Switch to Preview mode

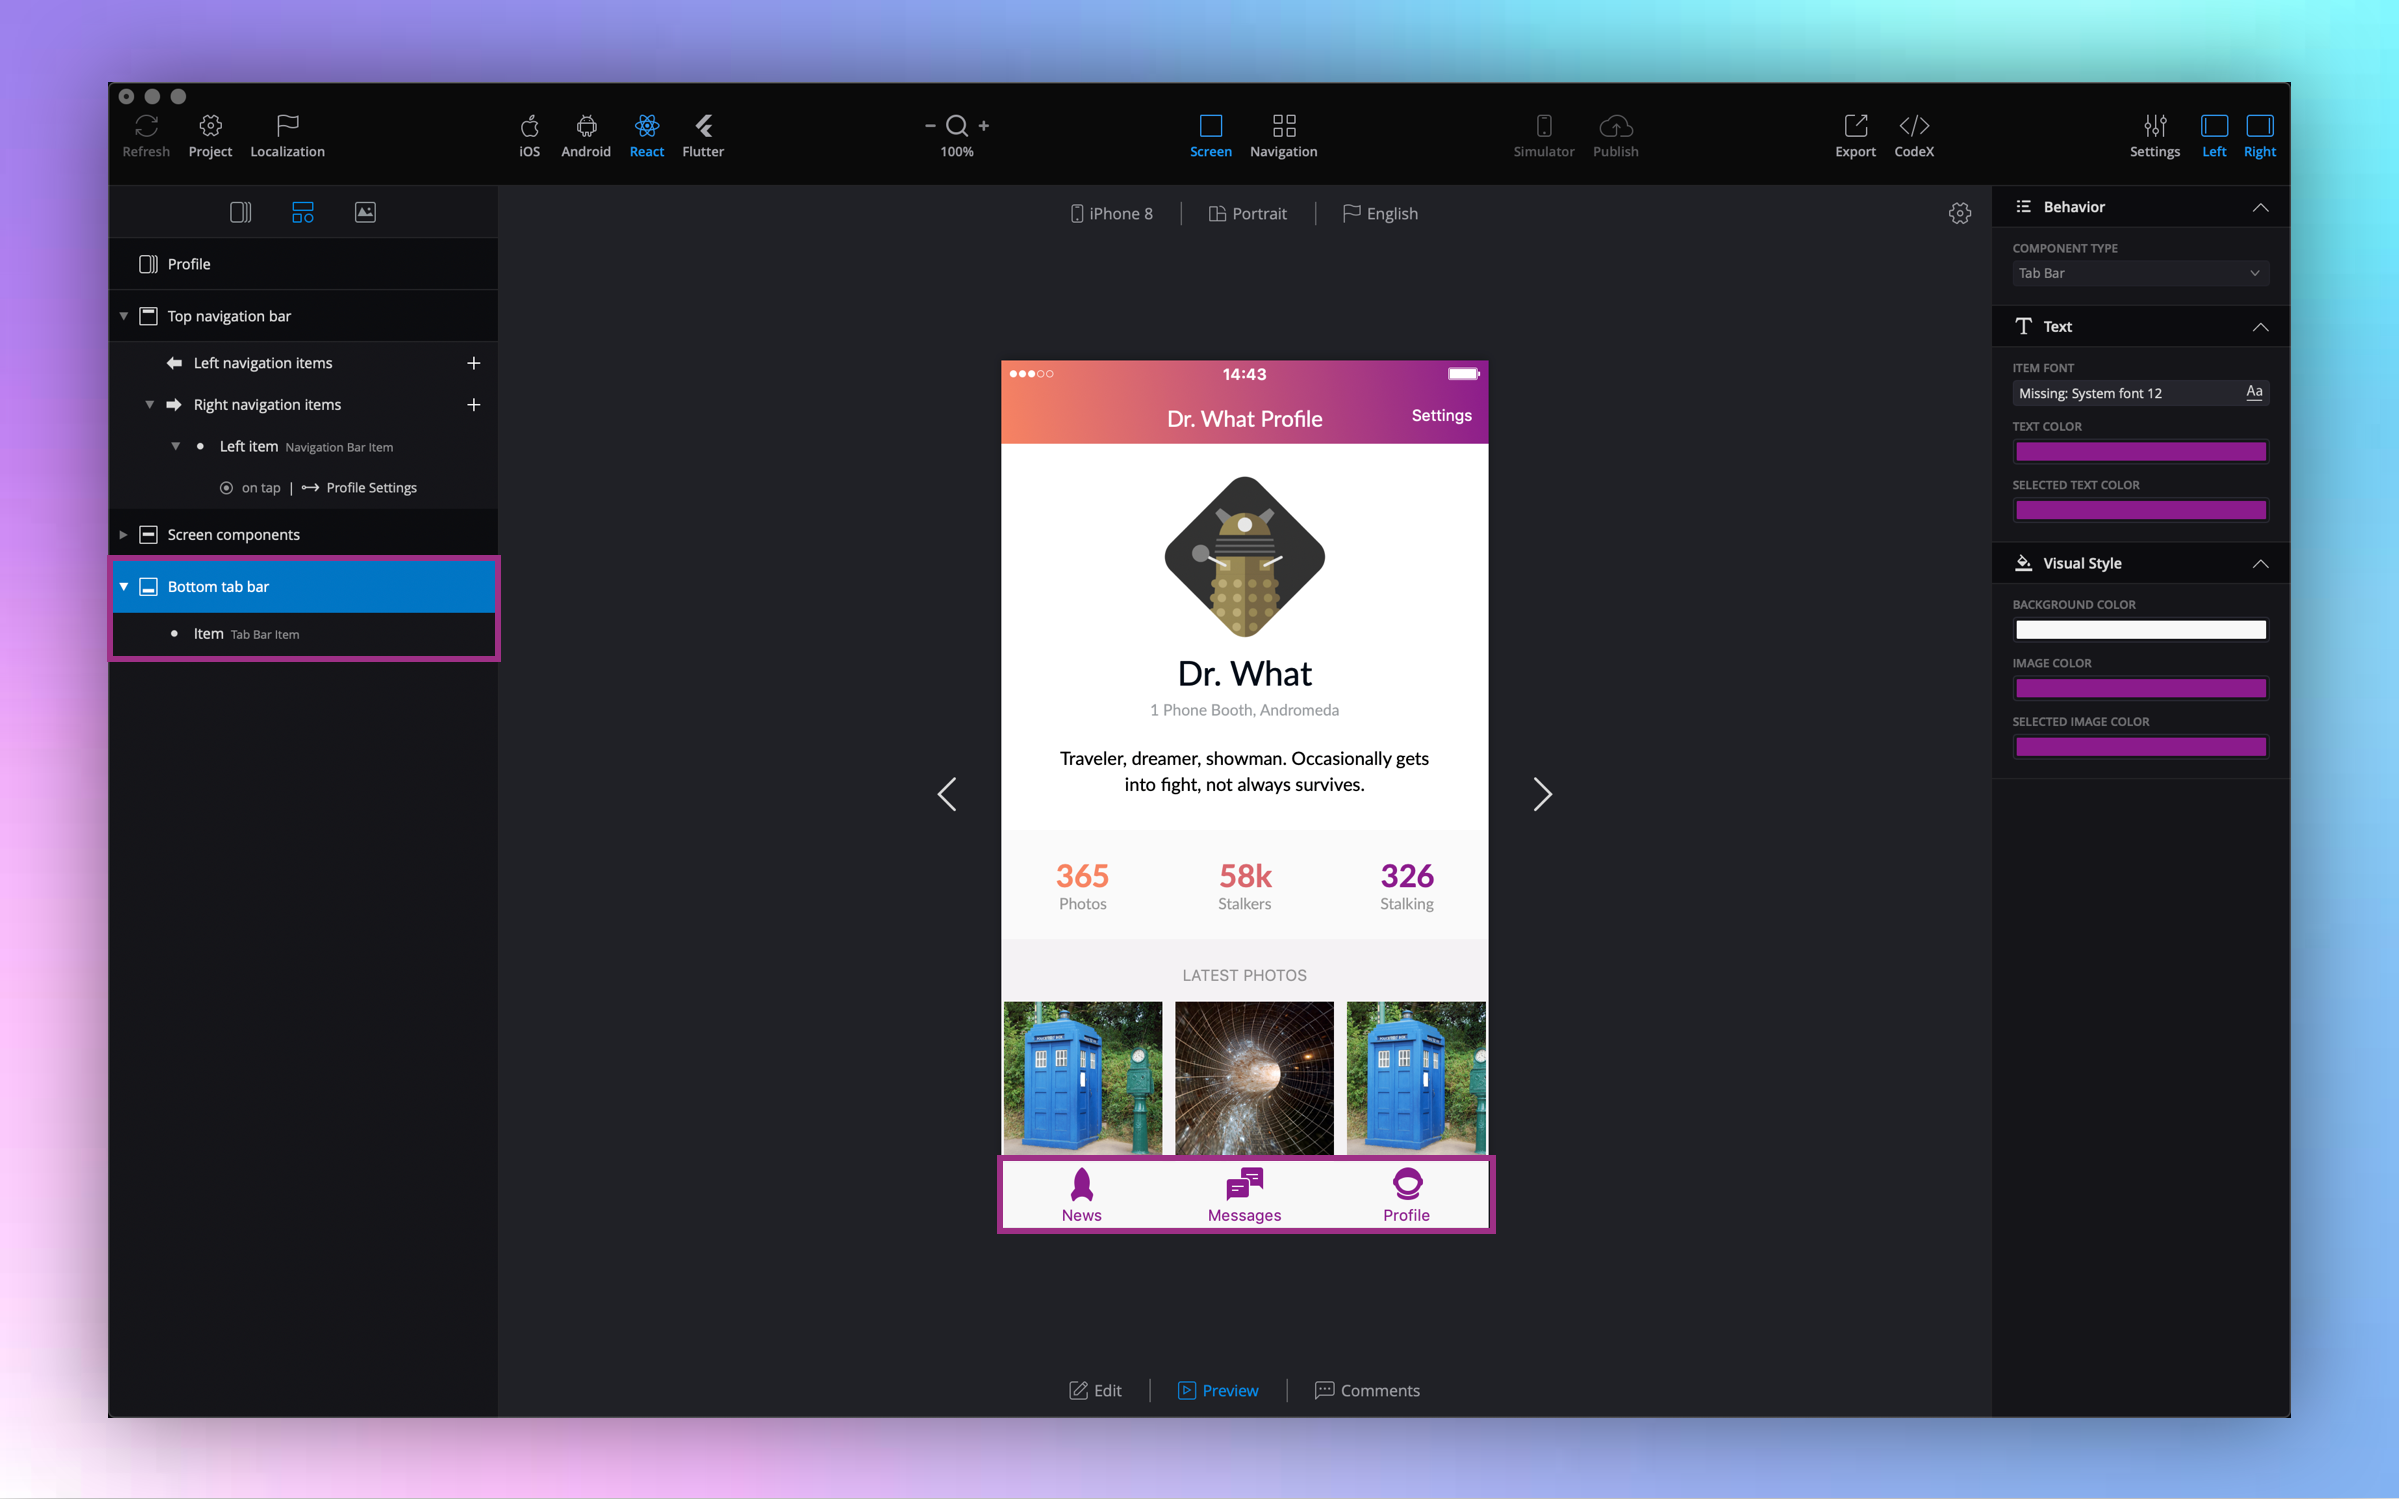click(x=1218, y=1390)
